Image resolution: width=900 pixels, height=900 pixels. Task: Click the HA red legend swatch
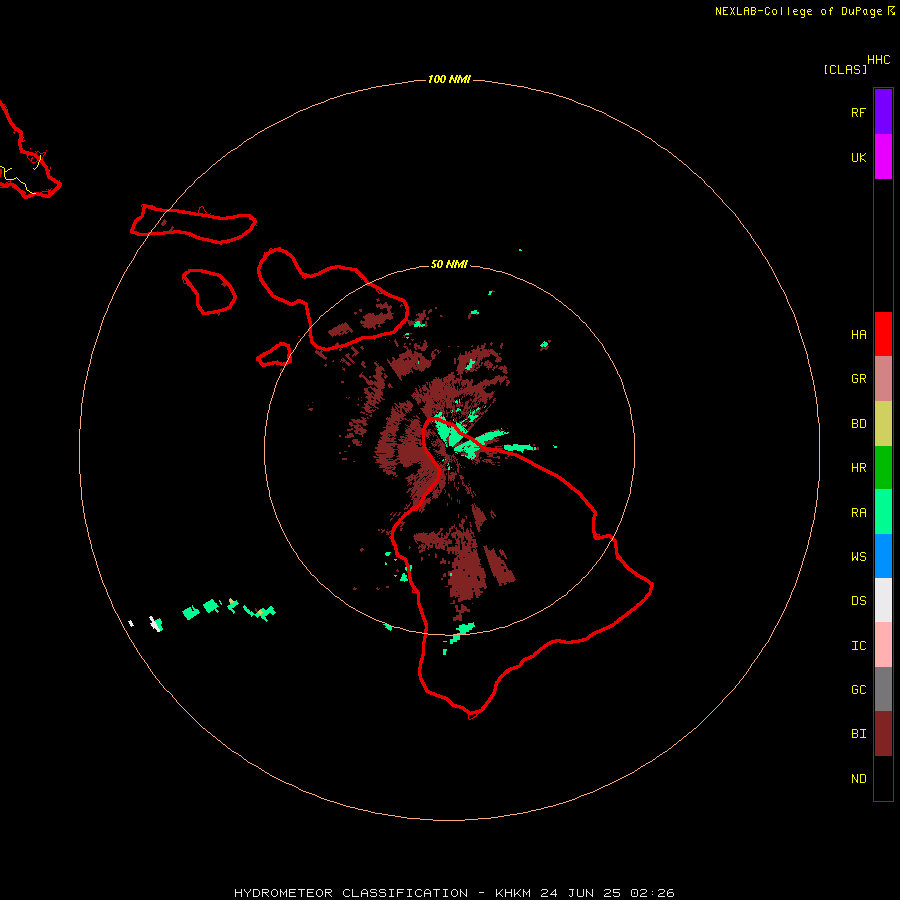(883, 334)
